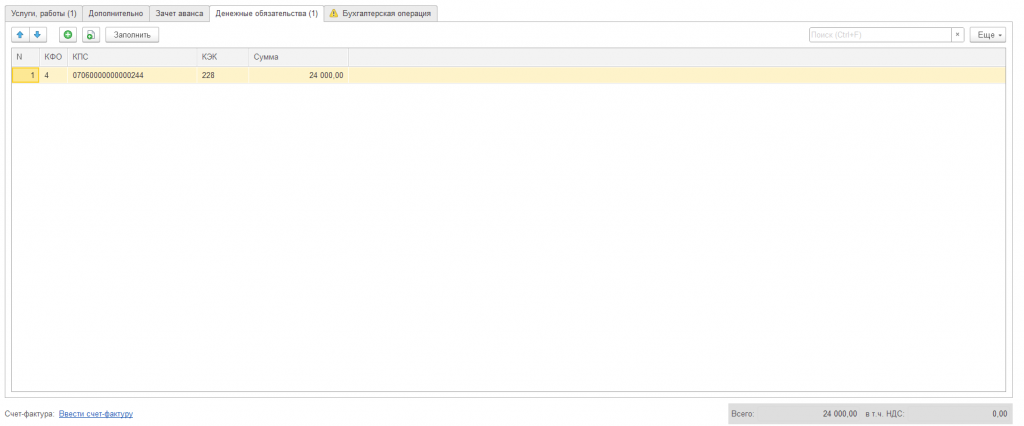Add new row with green plus icon
Image resolution: width=1024 pixels, height=426 pixels.
[67, 35]
